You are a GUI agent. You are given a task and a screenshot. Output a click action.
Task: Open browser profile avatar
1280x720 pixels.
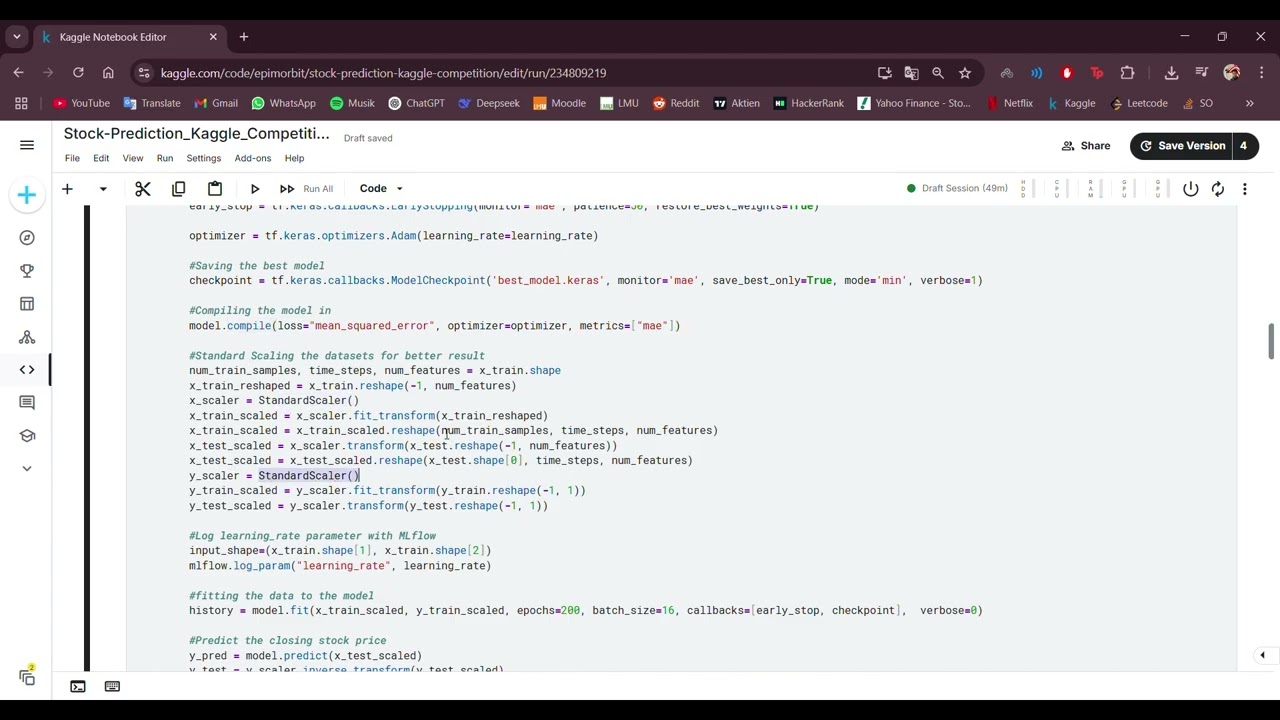[x=1232, y=73]
